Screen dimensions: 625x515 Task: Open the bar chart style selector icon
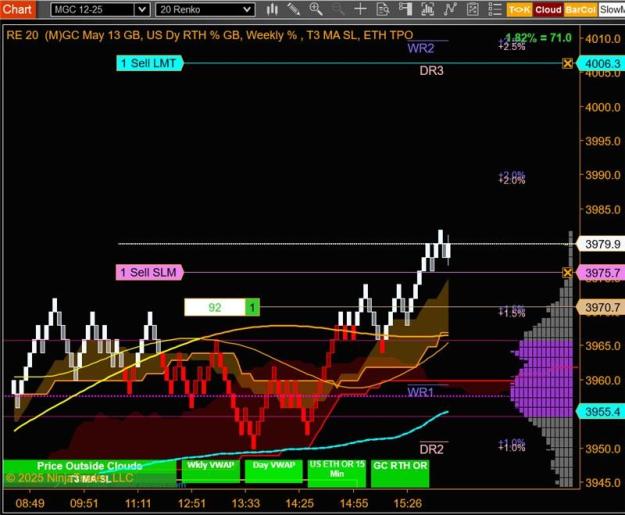(x=272, y=9)
